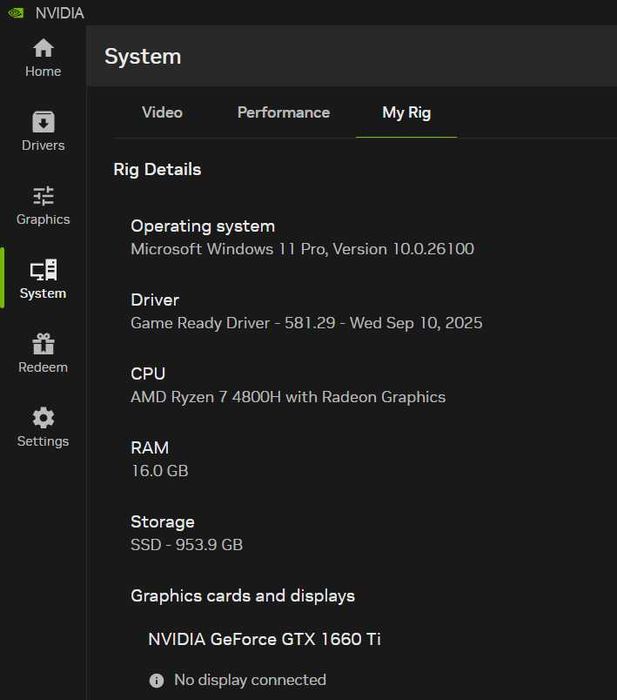
Task: Select the Microsoft Windows 11 Pro version text
Action: [x=302, y=249]
